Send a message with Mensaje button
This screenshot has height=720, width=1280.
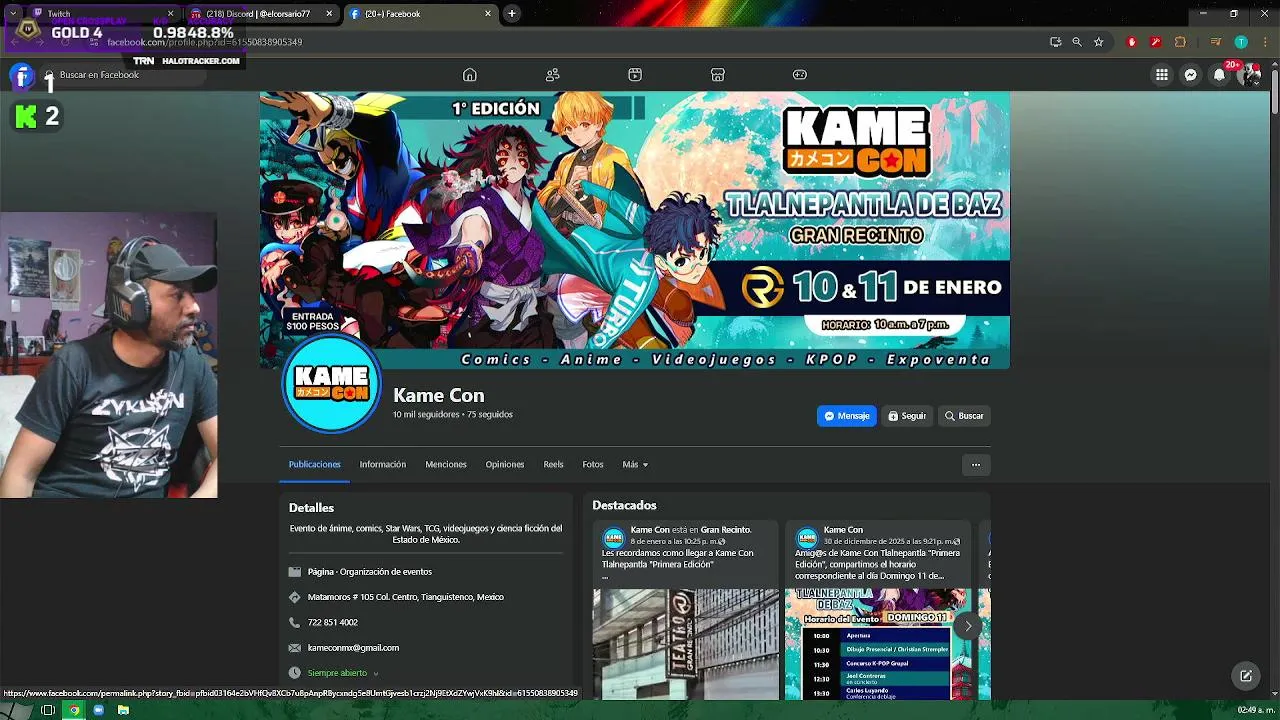[x=846, y=416]
